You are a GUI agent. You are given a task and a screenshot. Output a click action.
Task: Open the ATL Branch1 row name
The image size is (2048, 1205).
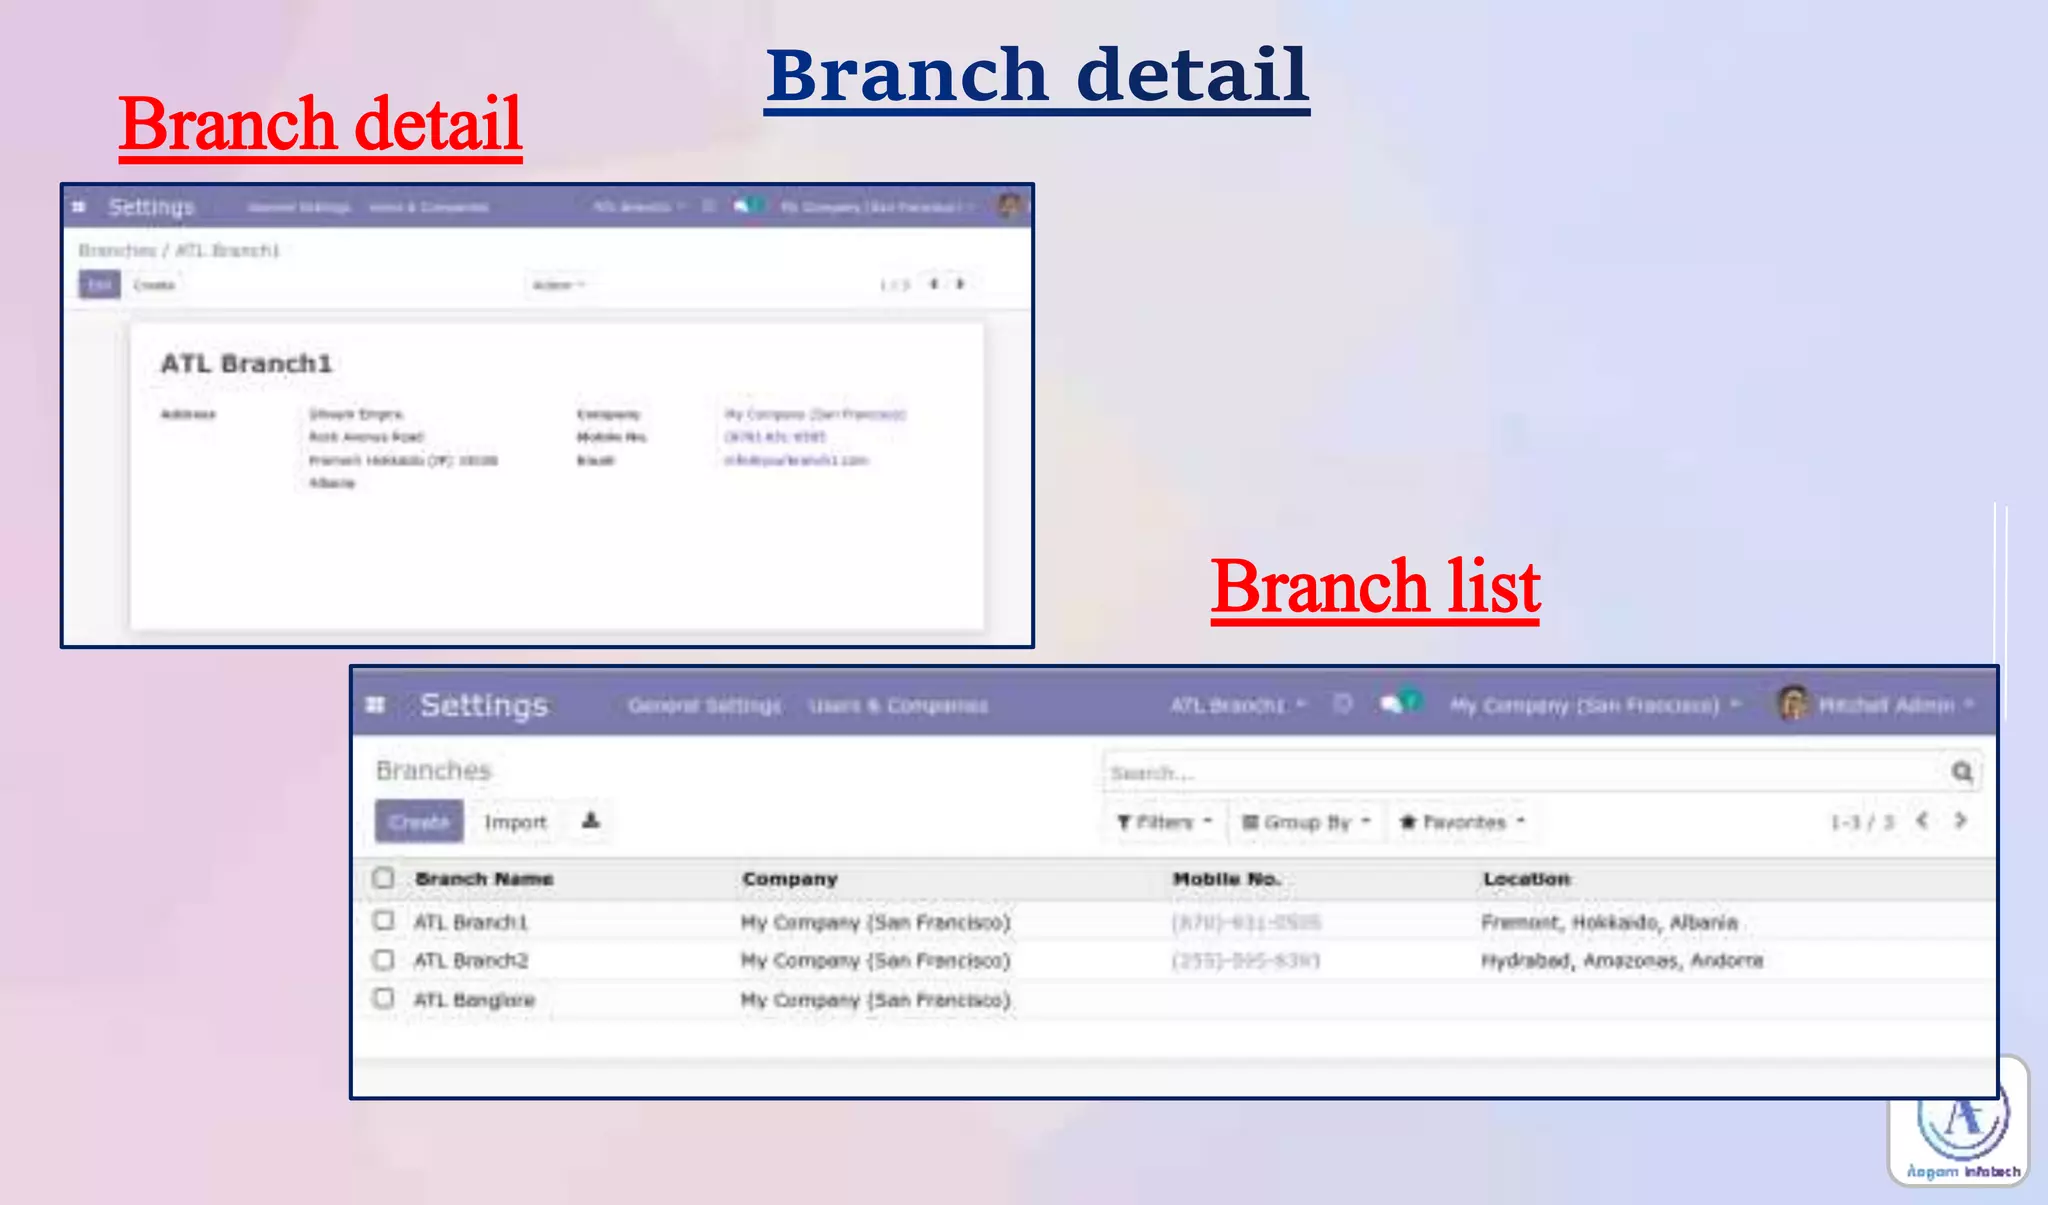[x=471, y=921]
